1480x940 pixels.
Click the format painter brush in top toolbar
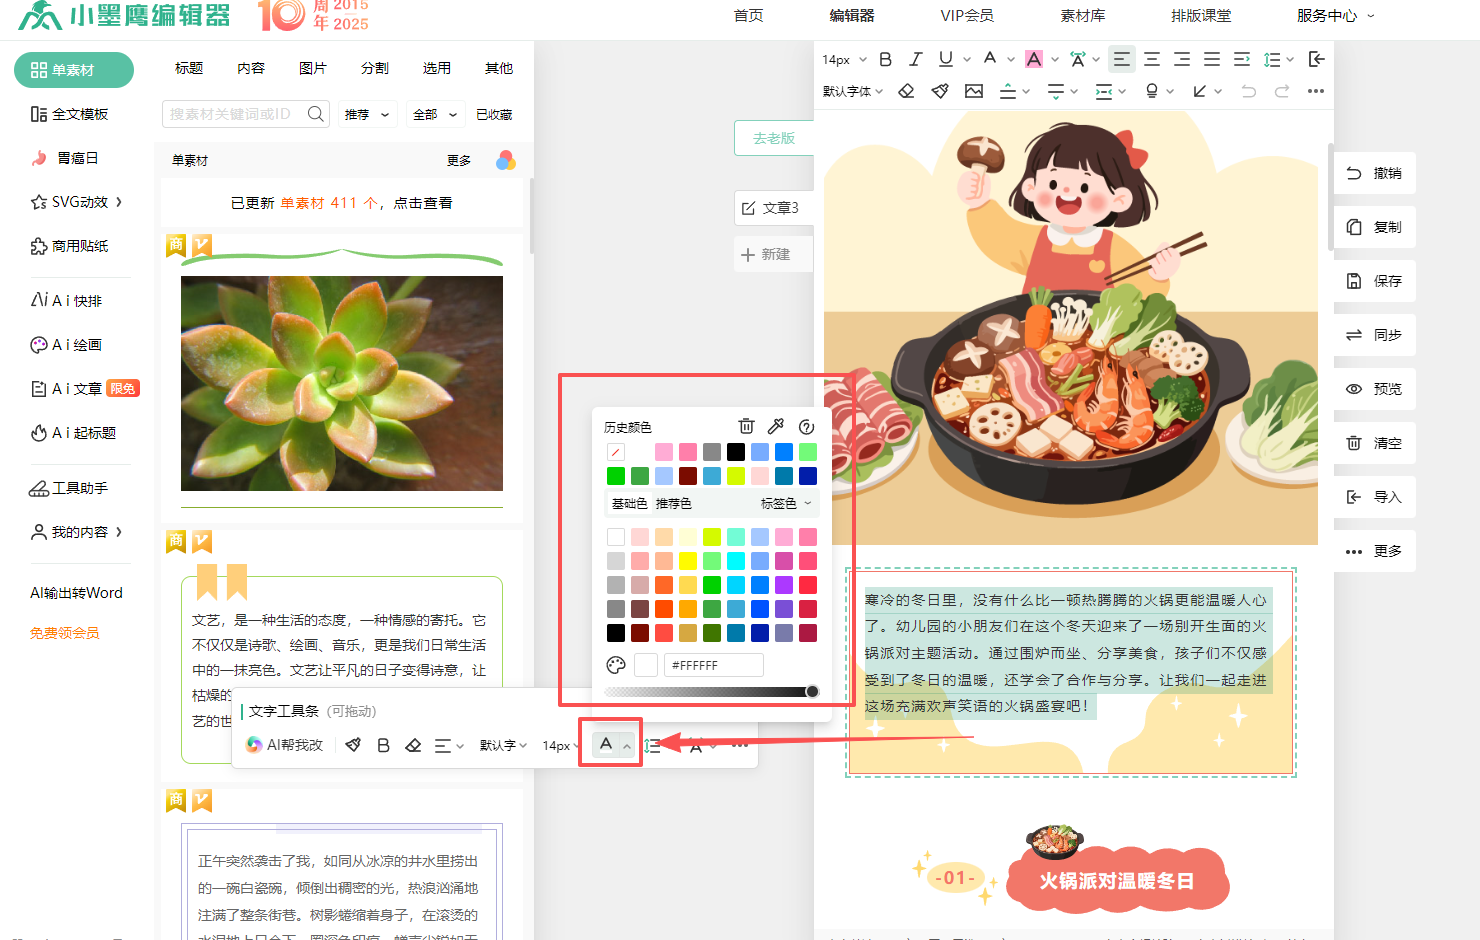pyautogui.click(x=940, y=91)
